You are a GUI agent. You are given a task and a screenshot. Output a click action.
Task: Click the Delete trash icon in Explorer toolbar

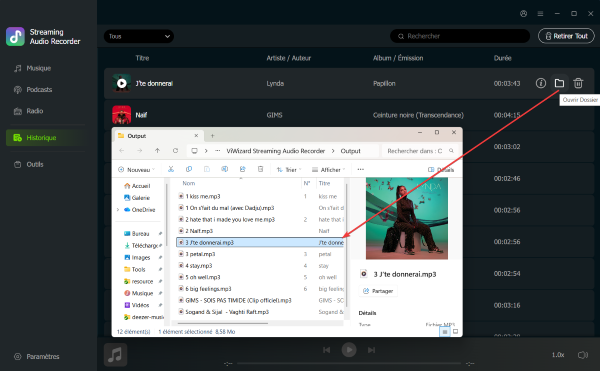[261, 169]
